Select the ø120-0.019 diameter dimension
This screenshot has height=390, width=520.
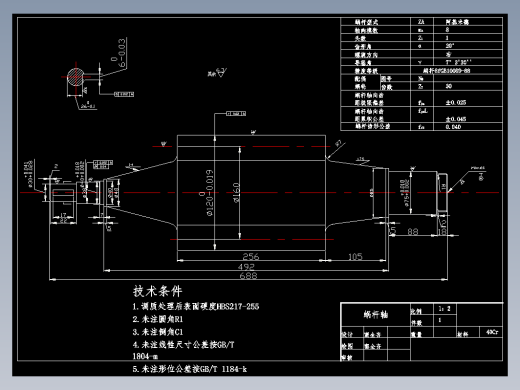click(206, 193)
